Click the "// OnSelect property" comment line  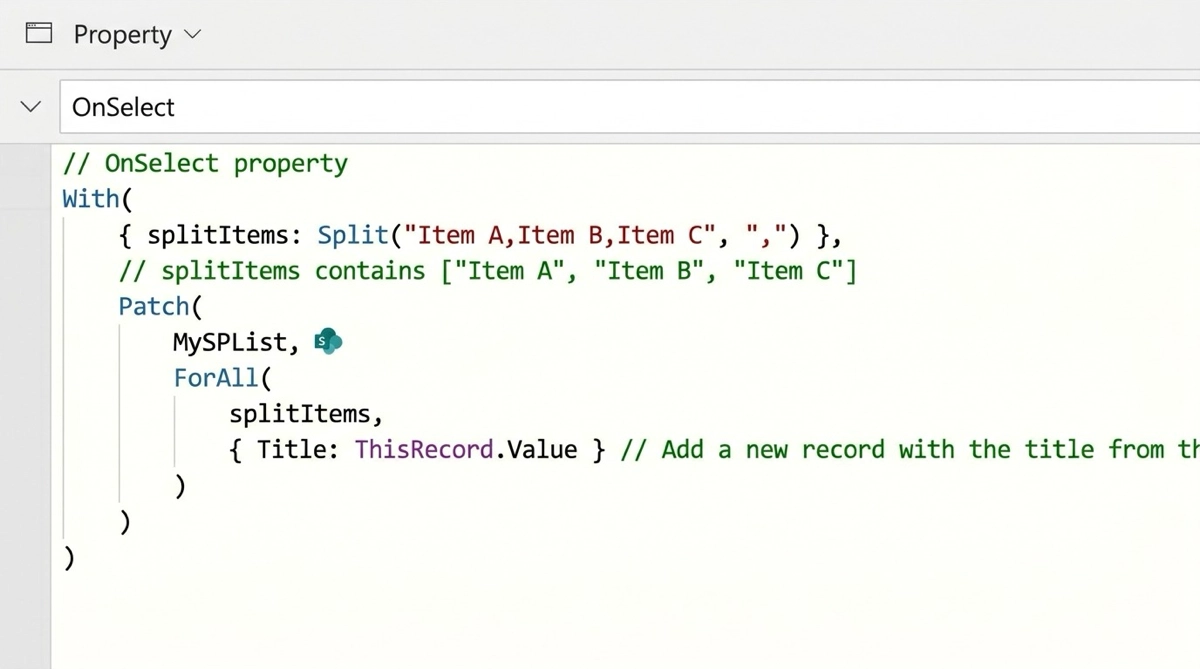click(x=205, y=164)
